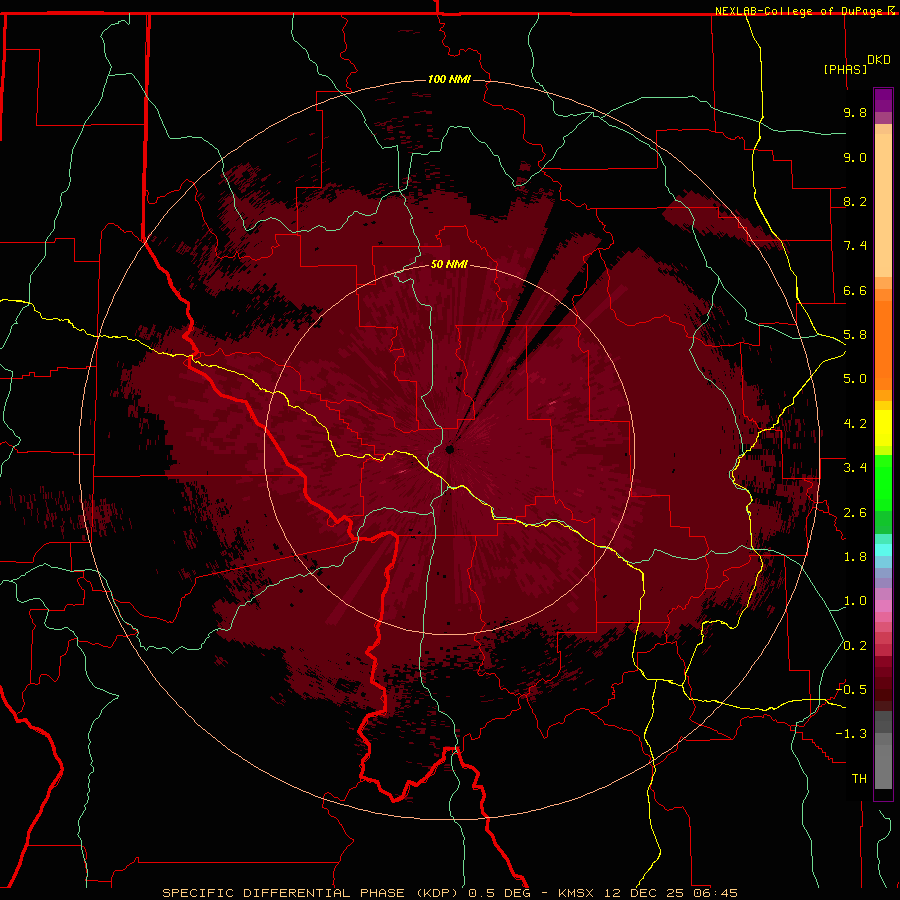Pick the bright green color bar segment
The width and height of the screenshot is (900, 900).
point(883,482)
